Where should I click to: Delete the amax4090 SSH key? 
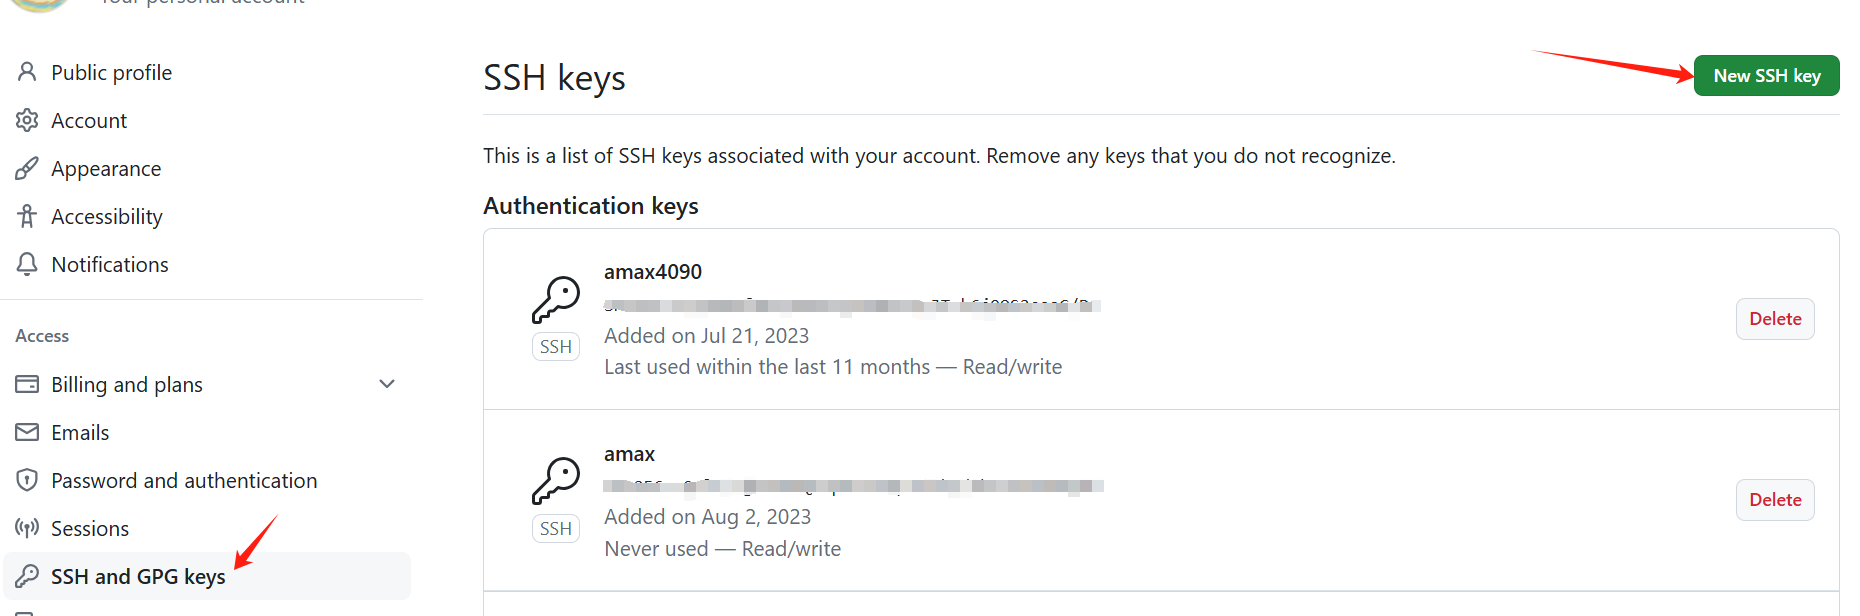pos(1775,319)
